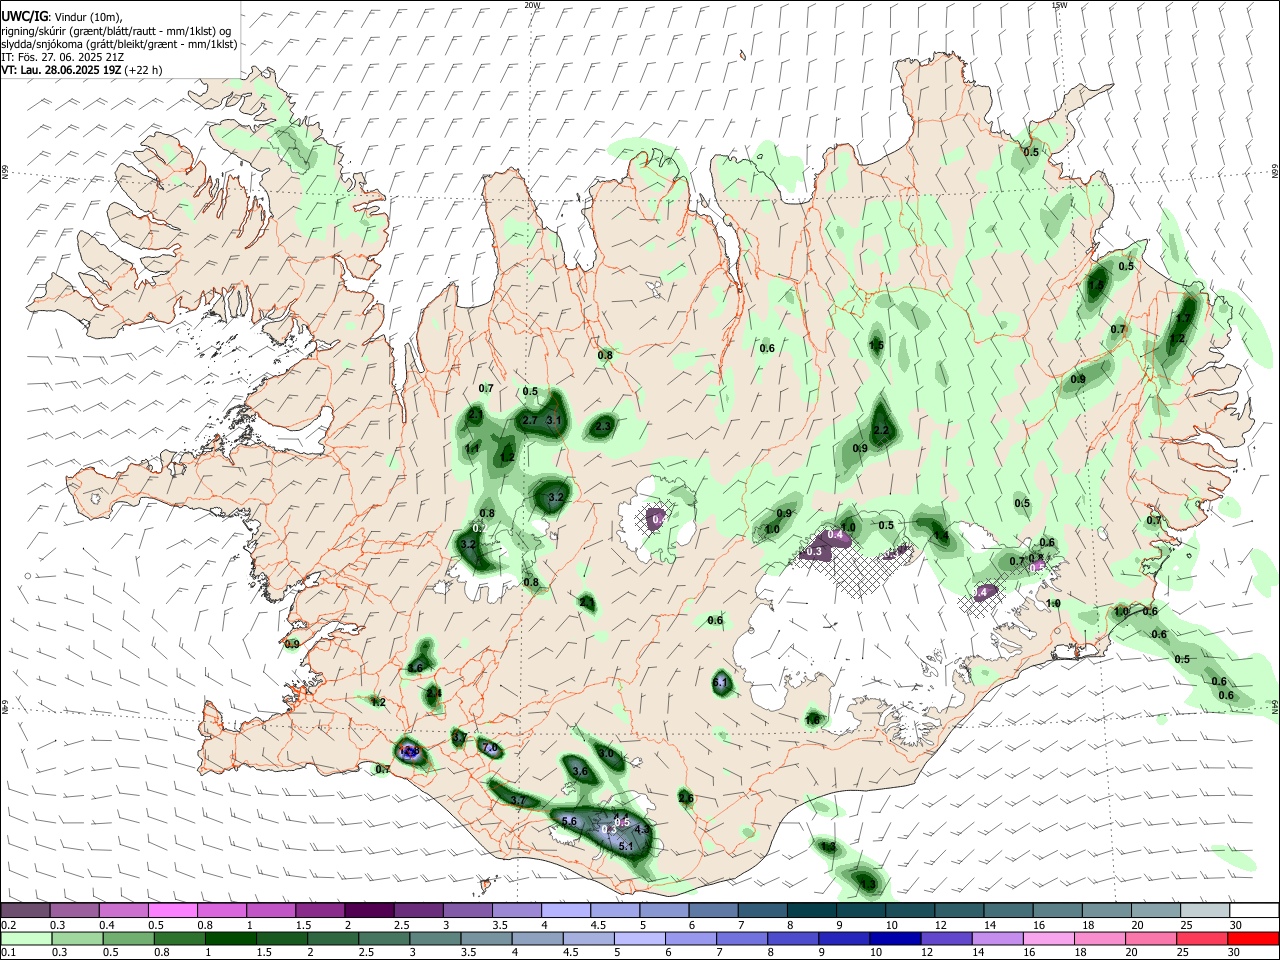Click the 2.4 precipitation value in the southwest
The width and height of the screenshot is (1280, 960).
[x=434, y=693]
